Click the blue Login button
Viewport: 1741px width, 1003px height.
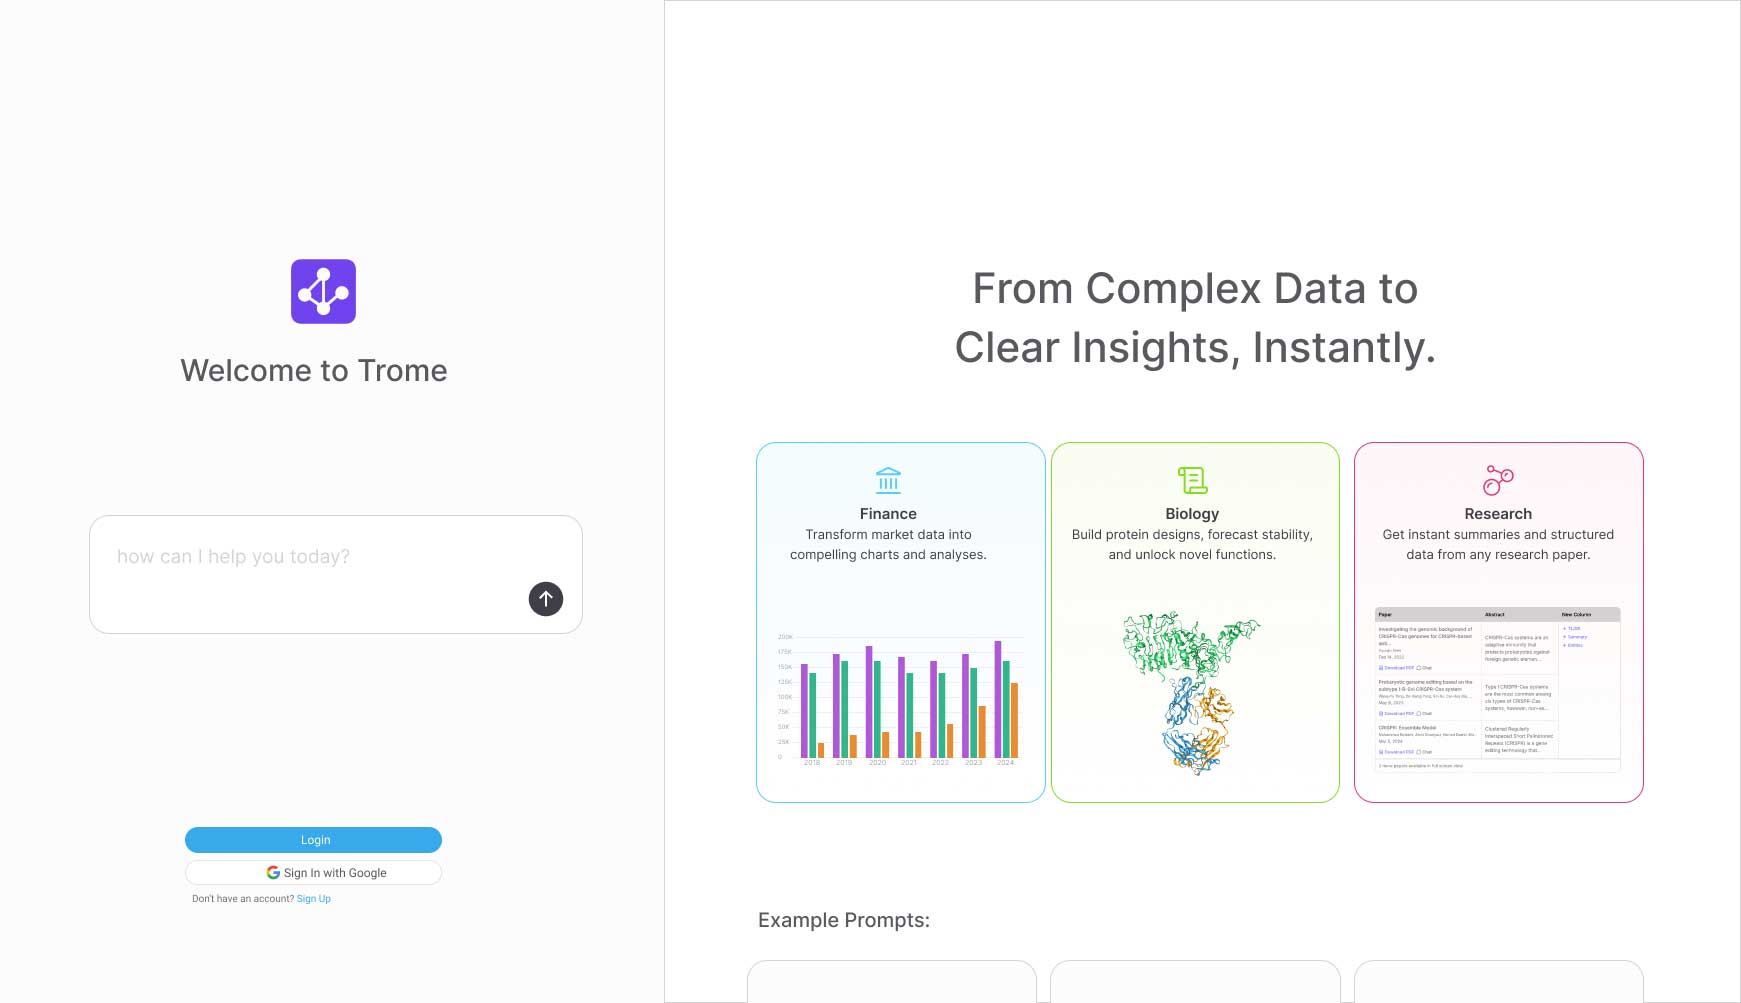[313, 840]
